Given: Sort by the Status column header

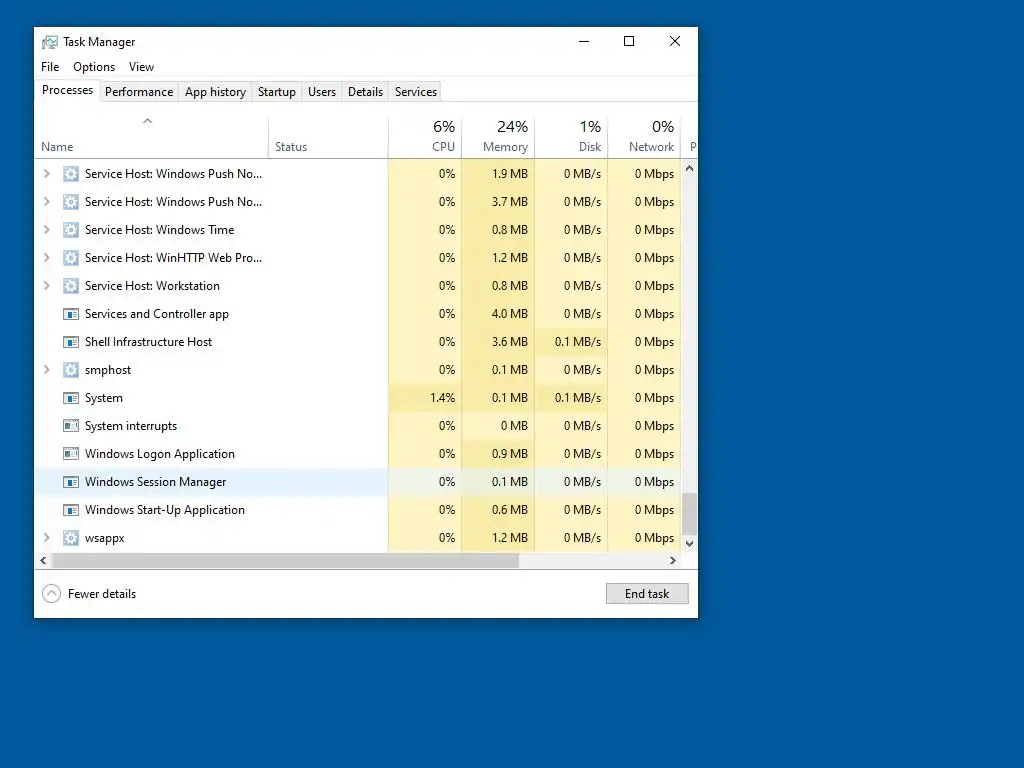Looking at the screenshot, I should pyautogui.click(x=328, y=137).
